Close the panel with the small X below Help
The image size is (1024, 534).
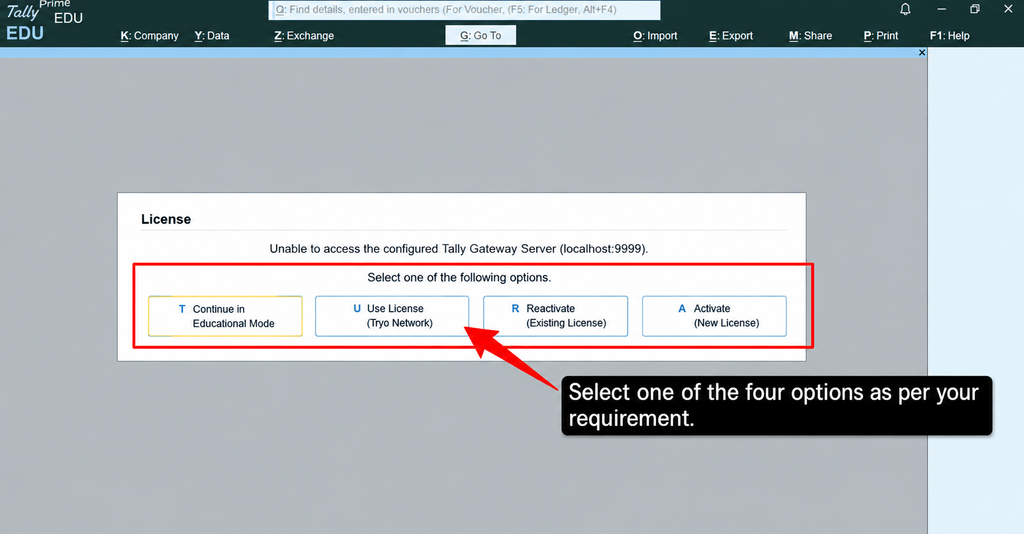[922, 52]
